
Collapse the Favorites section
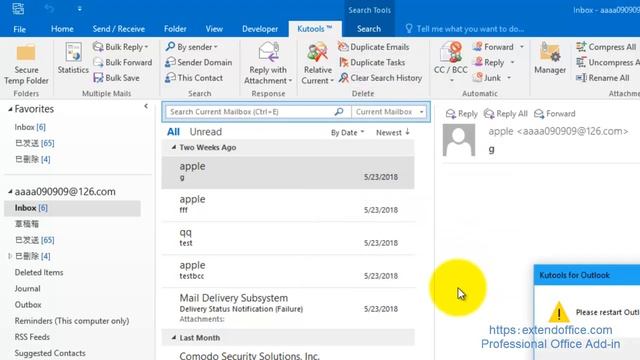pos(10,109)
